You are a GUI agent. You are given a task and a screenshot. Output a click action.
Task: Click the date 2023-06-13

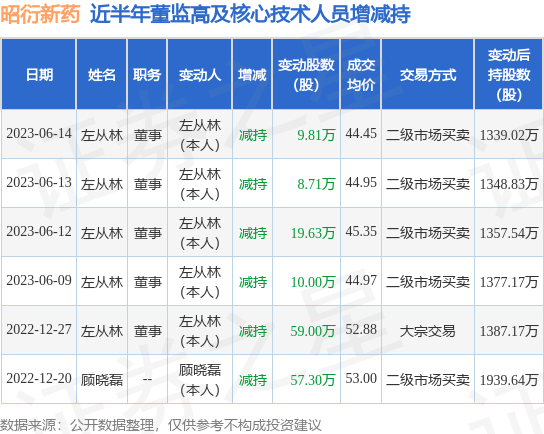(x=39, y=183)
